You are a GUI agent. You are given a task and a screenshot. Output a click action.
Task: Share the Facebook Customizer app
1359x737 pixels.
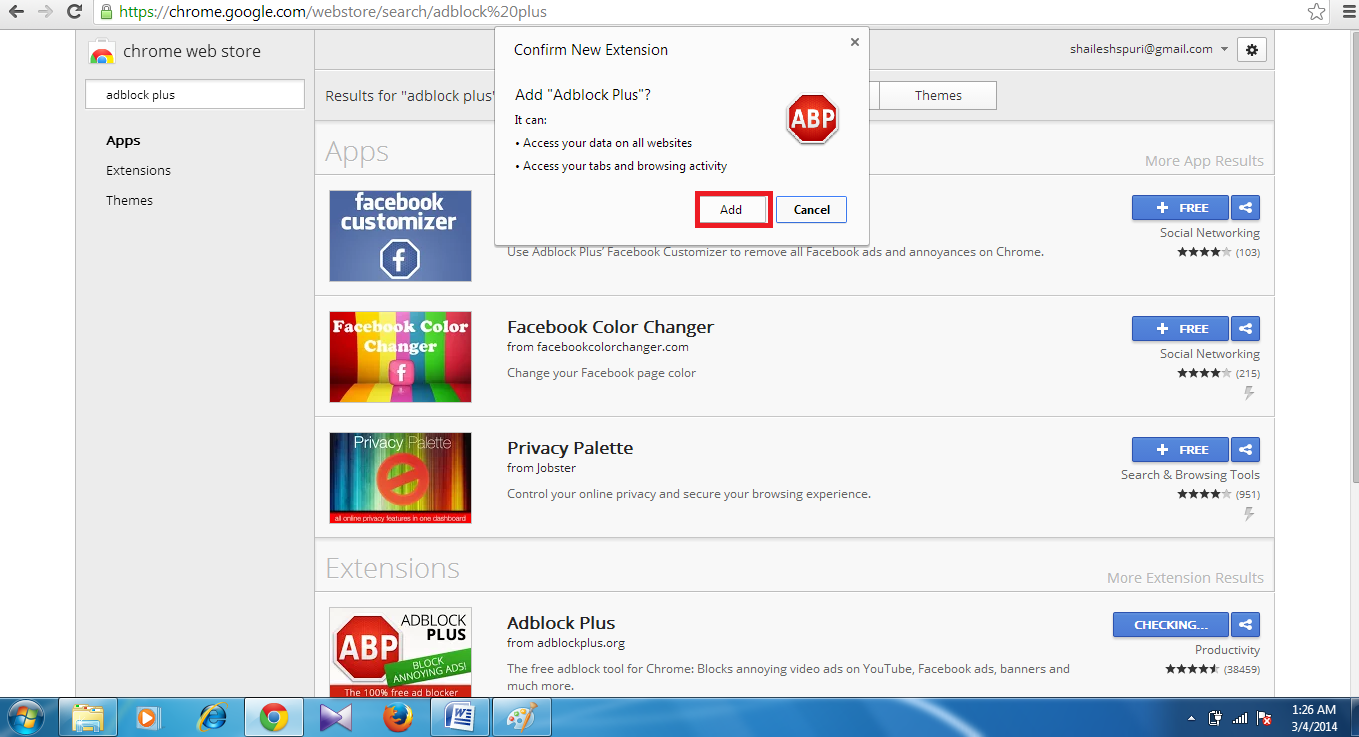pos(1246,208)
